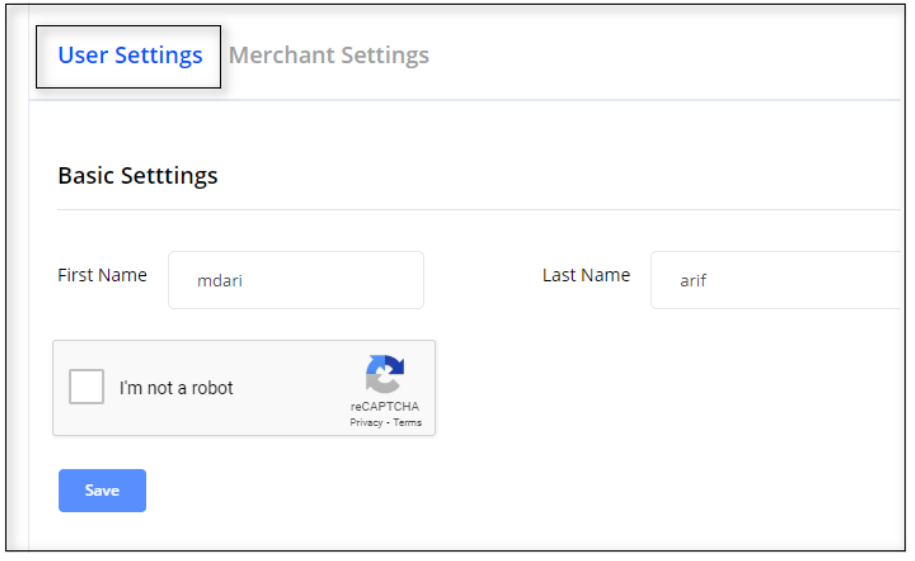Open the reCAPTCHA Terms link
The width and height of the screenshot is (915, 561).
click(x=408, y=423)
